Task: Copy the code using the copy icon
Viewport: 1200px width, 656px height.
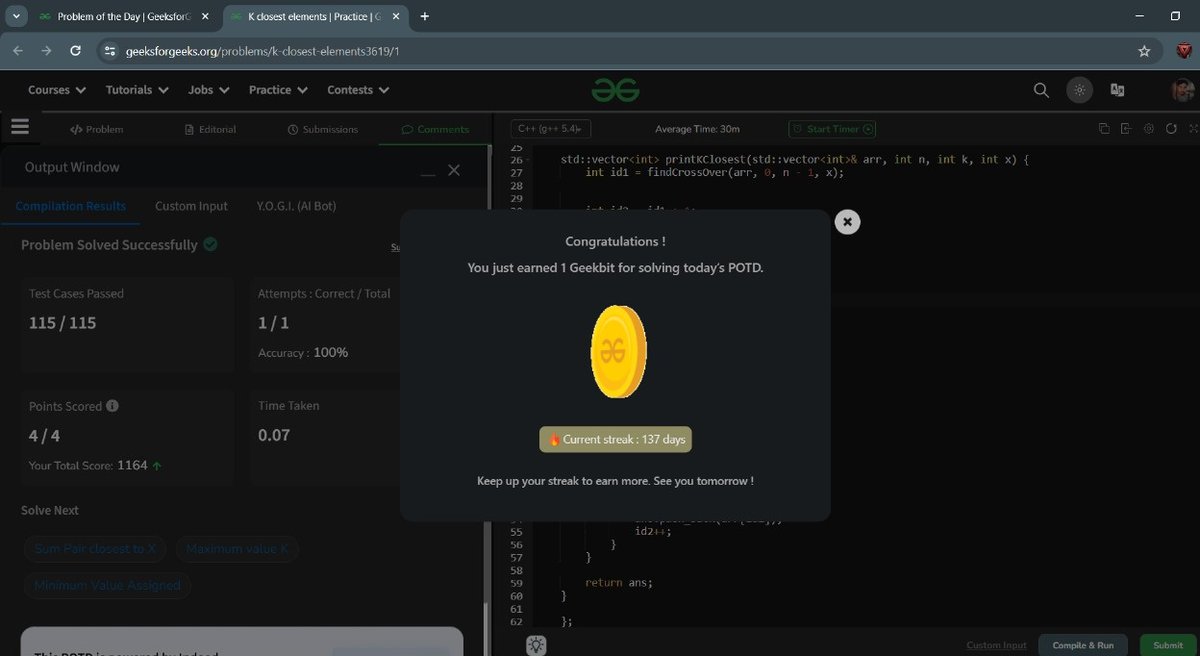Action: tap(1103, 129)
